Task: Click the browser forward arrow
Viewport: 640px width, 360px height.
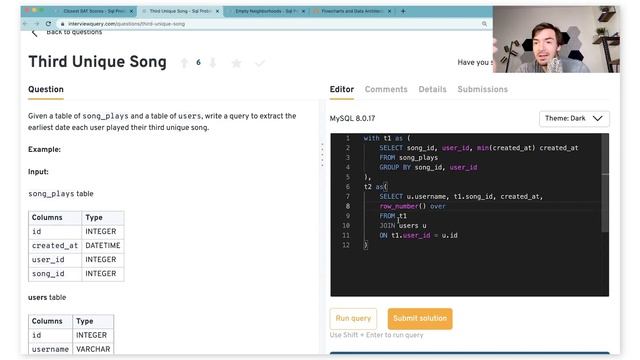Action: [x=36, y=24]
